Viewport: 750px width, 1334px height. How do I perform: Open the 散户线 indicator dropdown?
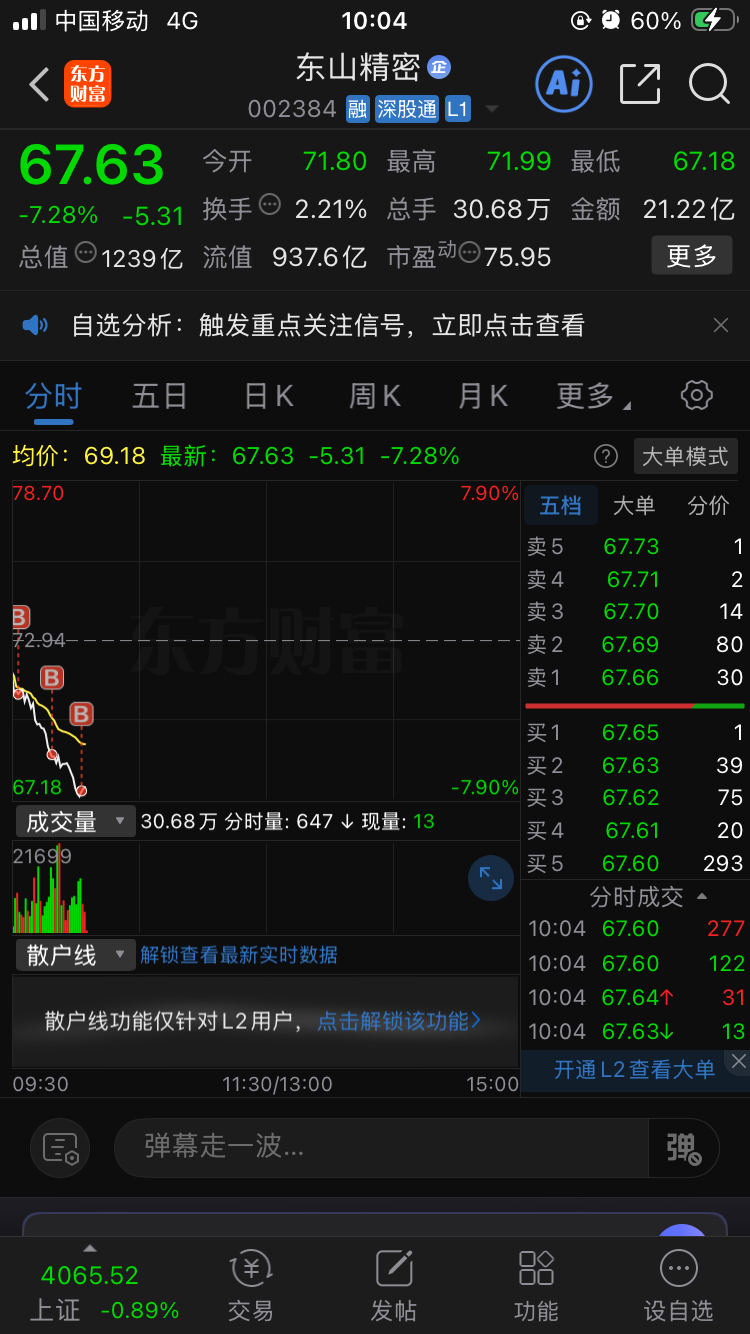click(x=75, y=955)
